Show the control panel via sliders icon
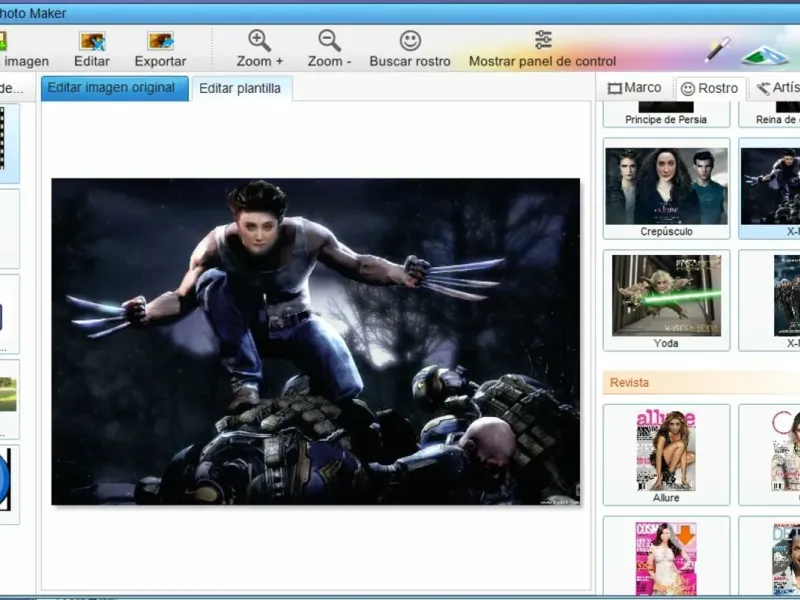800x600 pixels. [543, 40]
